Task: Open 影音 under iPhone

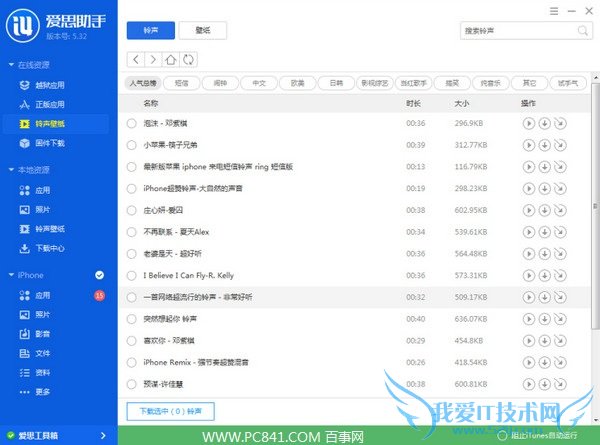Action: click(x=35, y=334)
